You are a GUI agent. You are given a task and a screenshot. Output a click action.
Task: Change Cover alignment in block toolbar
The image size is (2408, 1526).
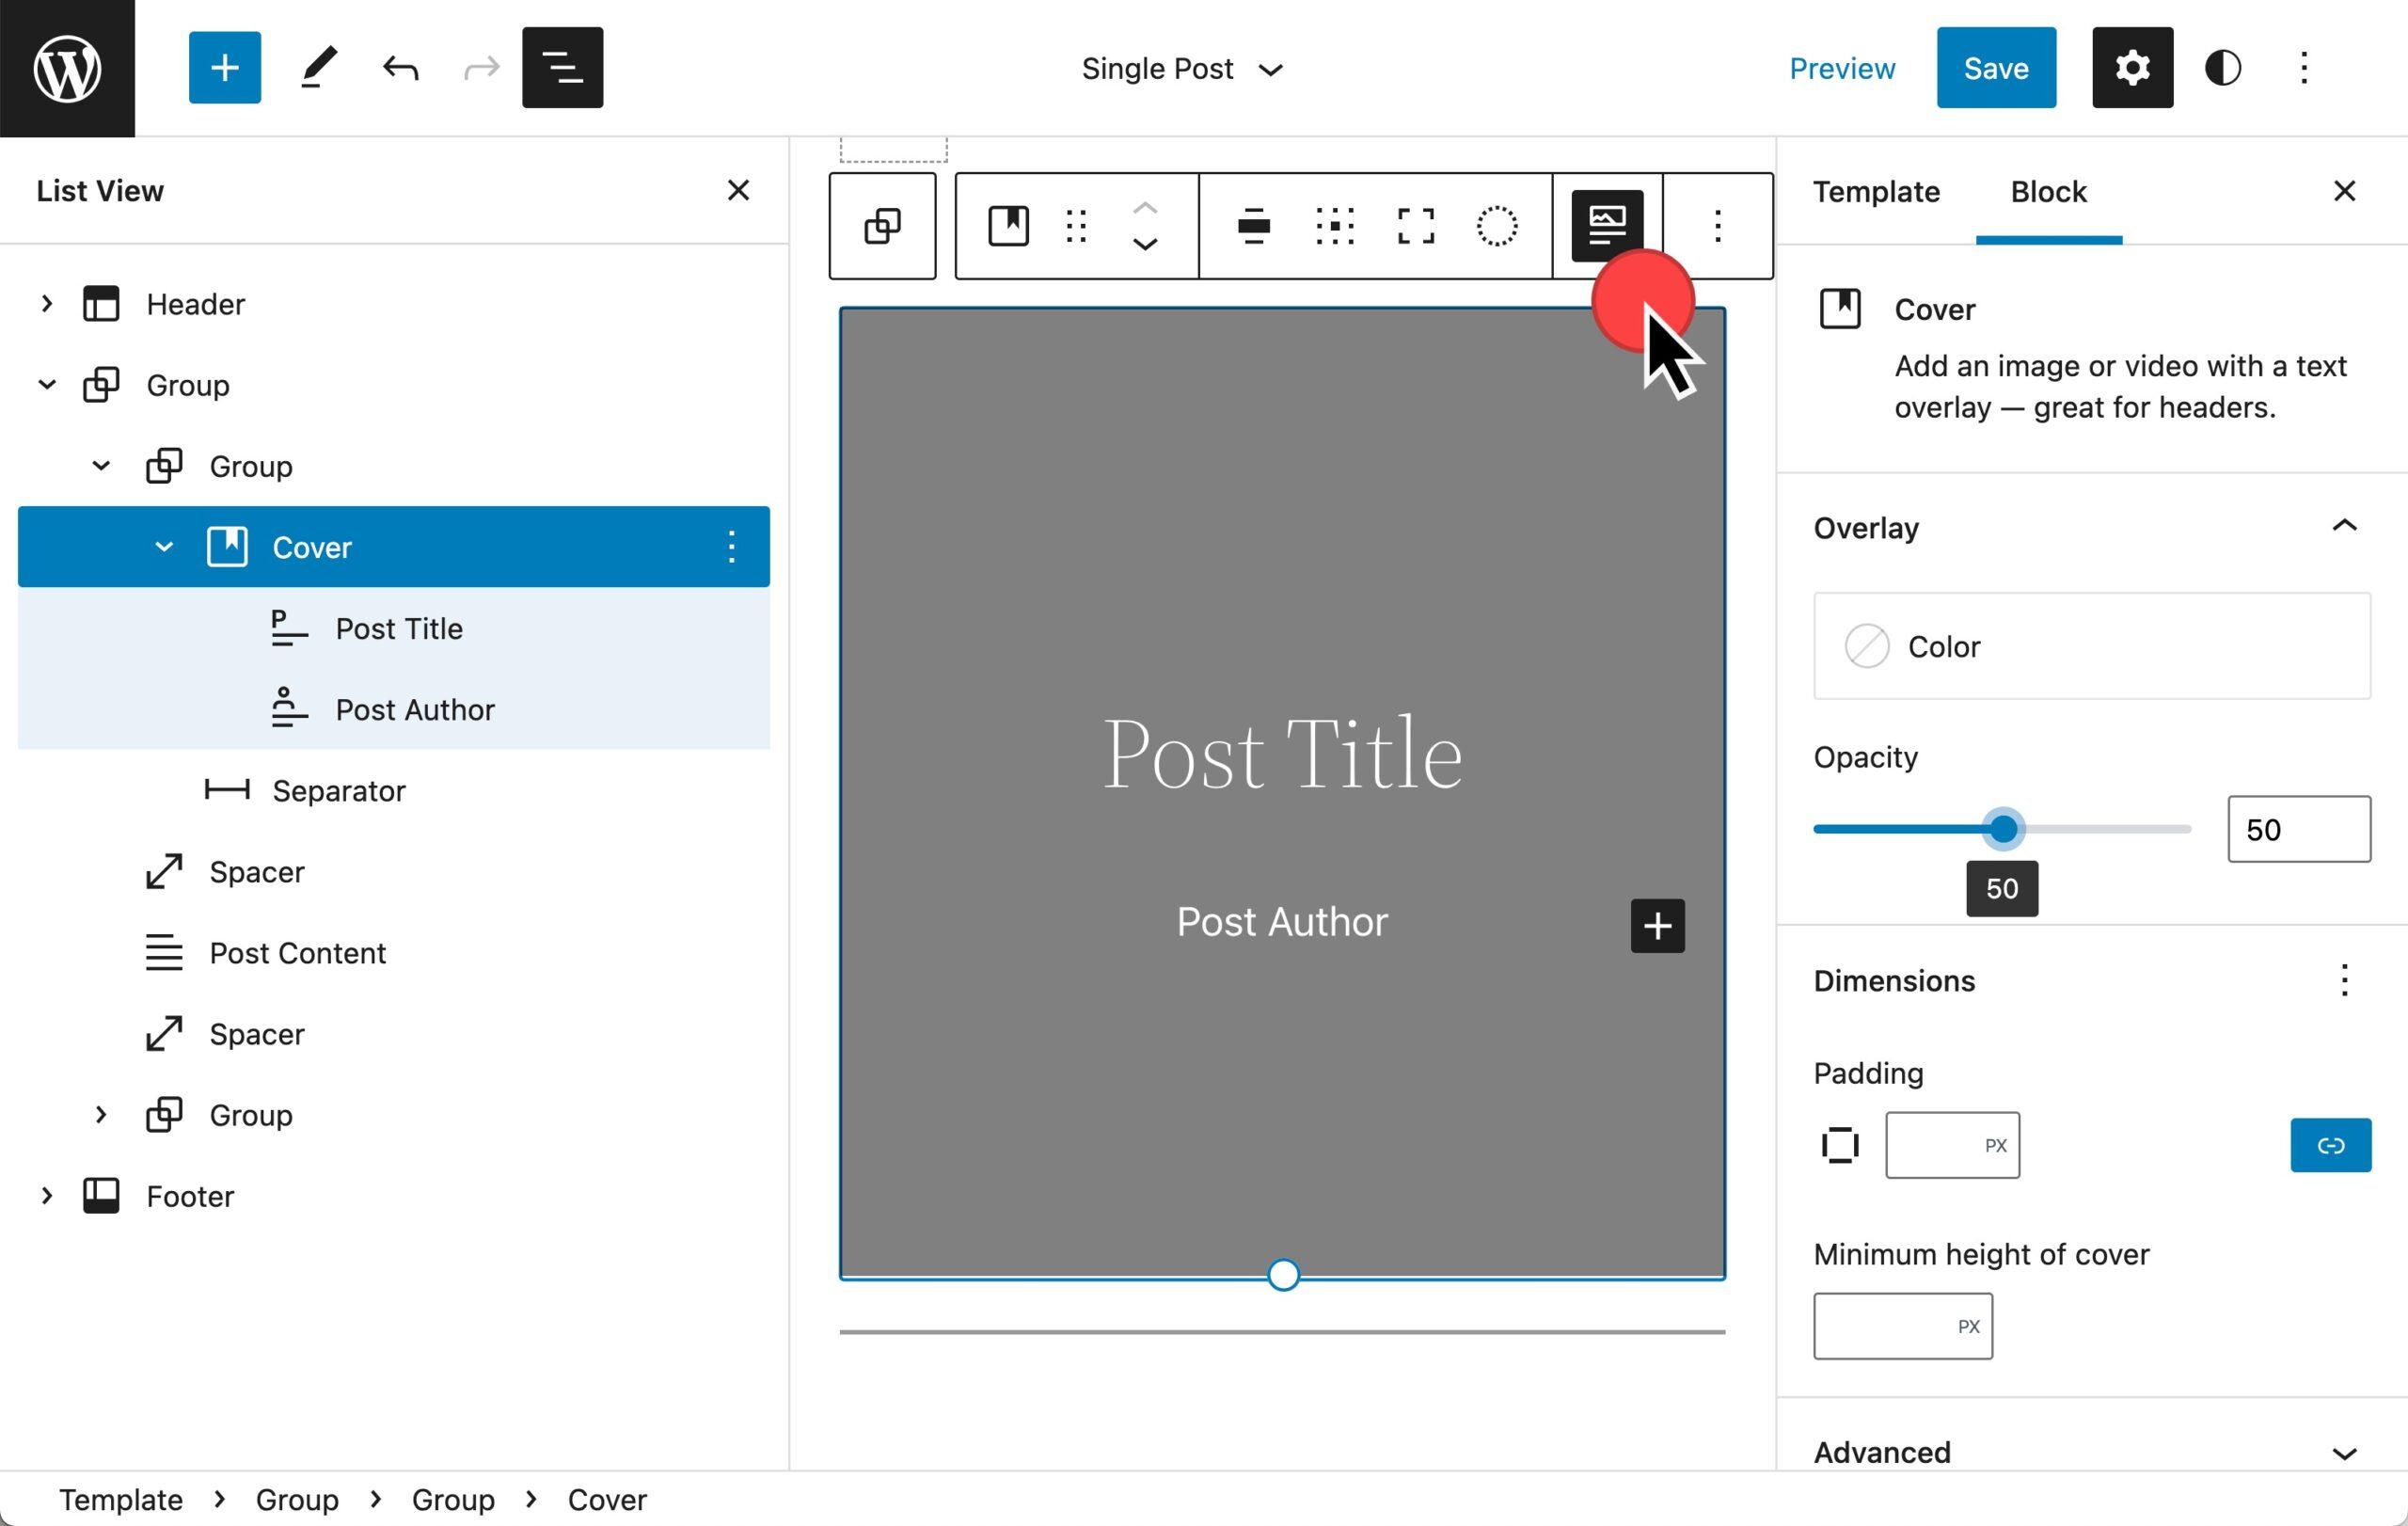click(x=1253, y=226)
